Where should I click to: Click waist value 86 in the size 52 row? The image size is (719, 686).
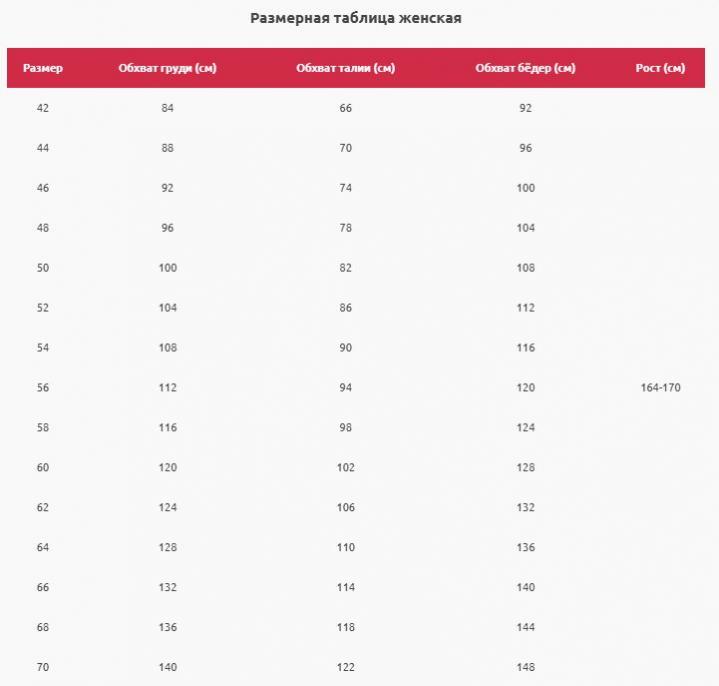346,308
